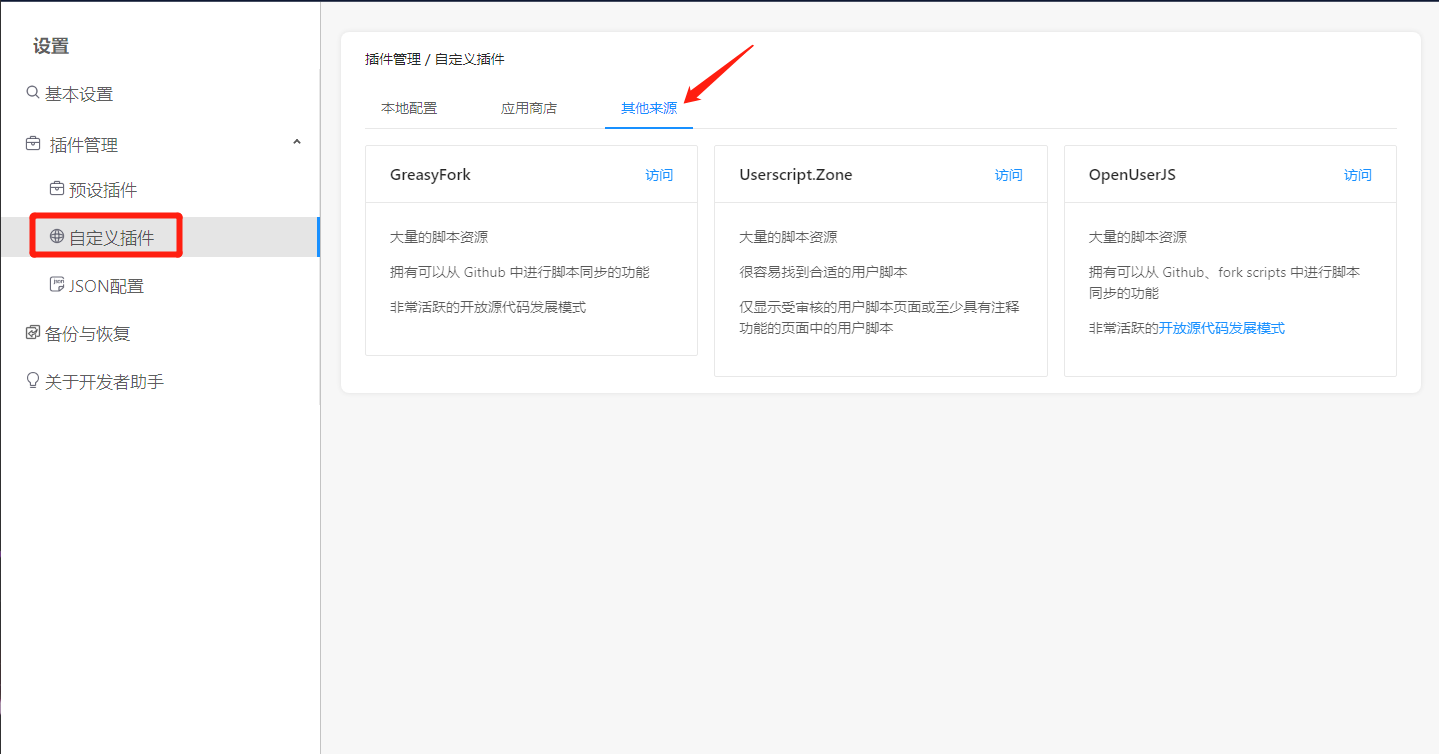The width and height of the screenshot is (1439, 754).
Task: Switch to the 本地配置 tab
Action: click(x=409, y=108)
